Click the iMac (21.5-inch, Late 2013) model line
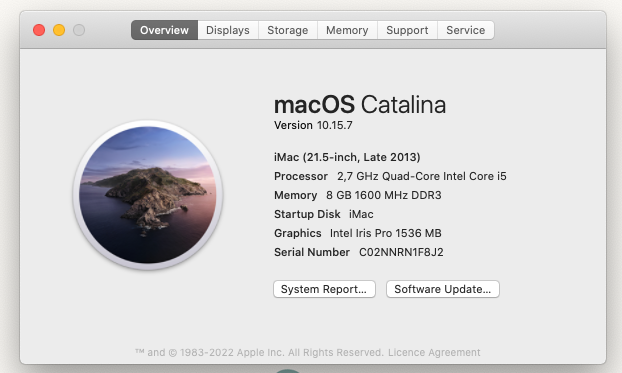622x373 pixels. (x=347, y=158)
